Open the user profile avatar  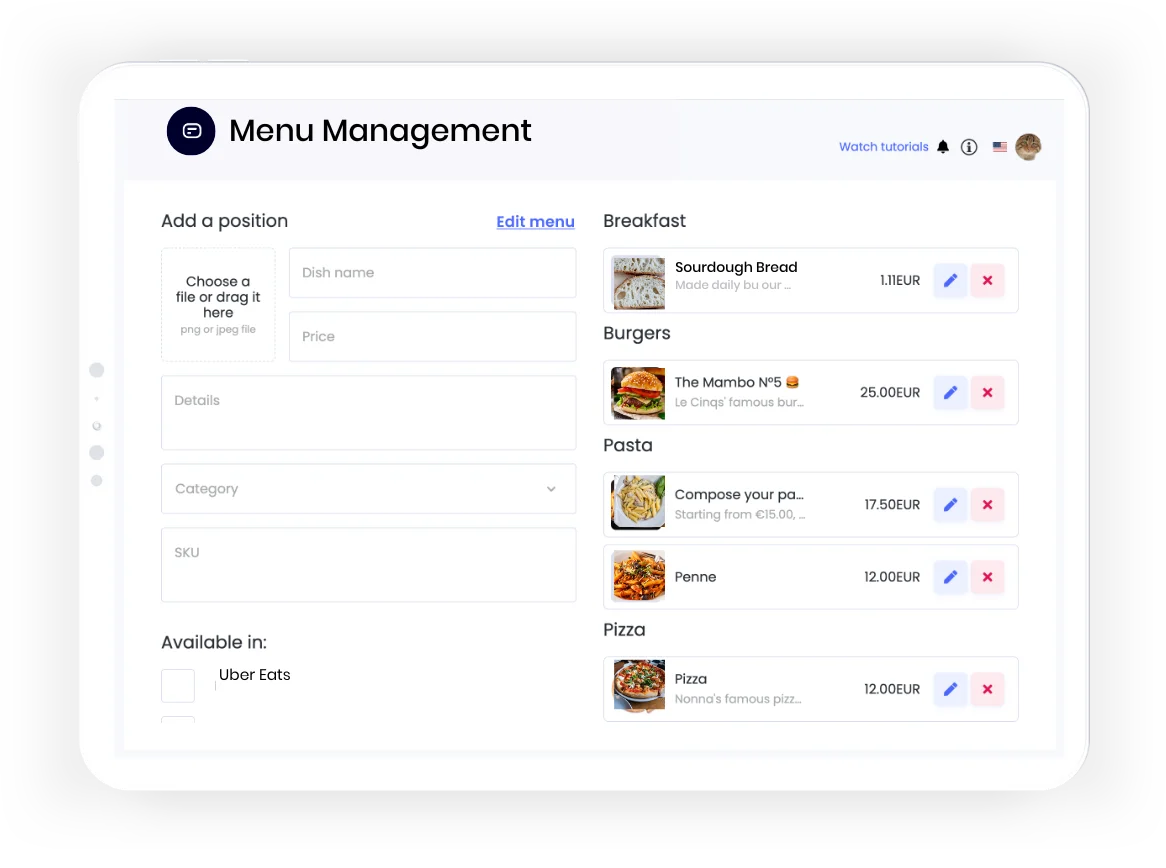pos(1028,147)
